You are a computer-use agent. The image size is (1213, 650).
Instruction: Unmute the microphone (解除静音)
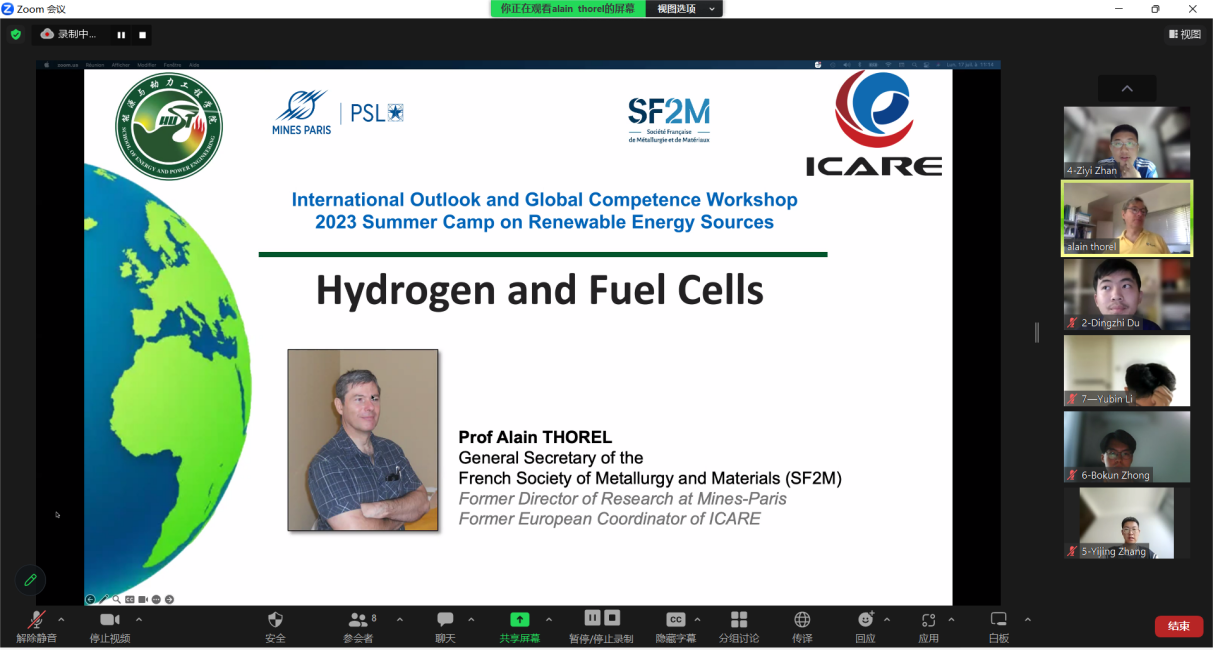click(36, 621)
